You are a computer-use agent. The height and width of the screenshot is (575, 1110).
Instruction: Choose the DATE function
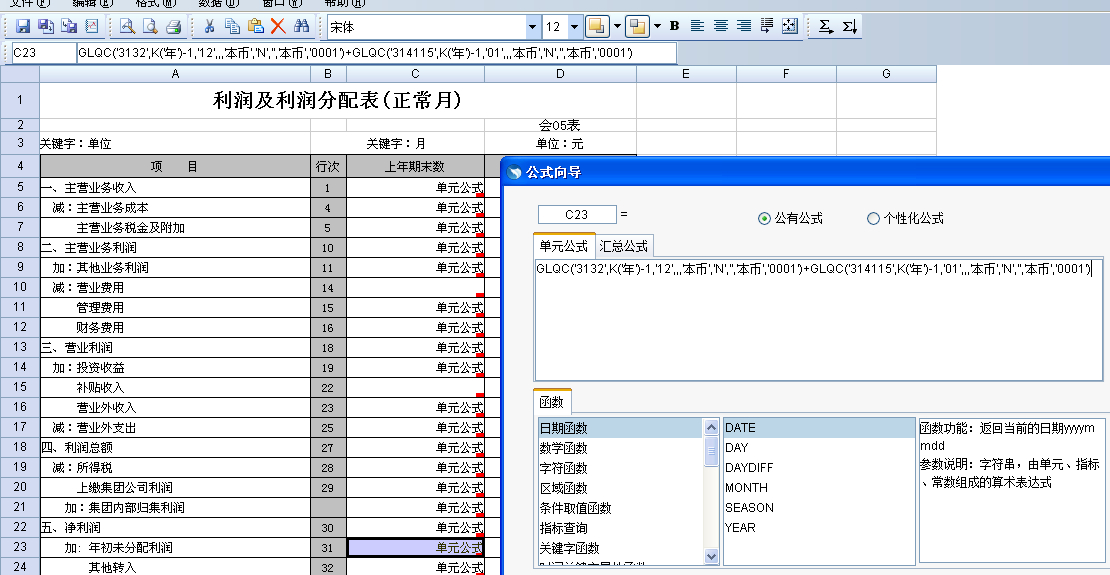tap(819, 428)
